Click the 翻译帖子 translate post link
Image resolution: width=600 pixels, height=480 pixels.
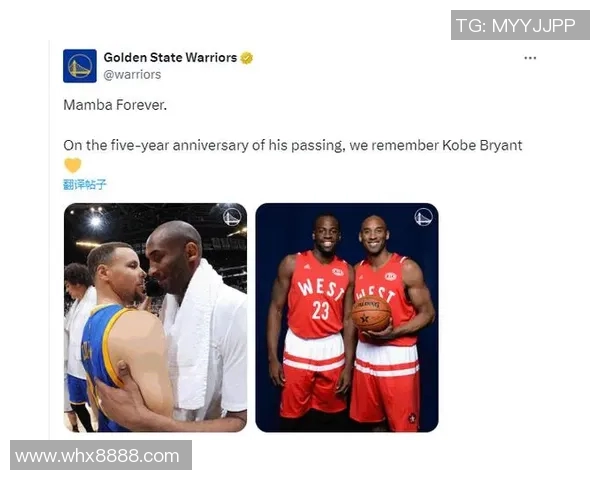(85, 185)
